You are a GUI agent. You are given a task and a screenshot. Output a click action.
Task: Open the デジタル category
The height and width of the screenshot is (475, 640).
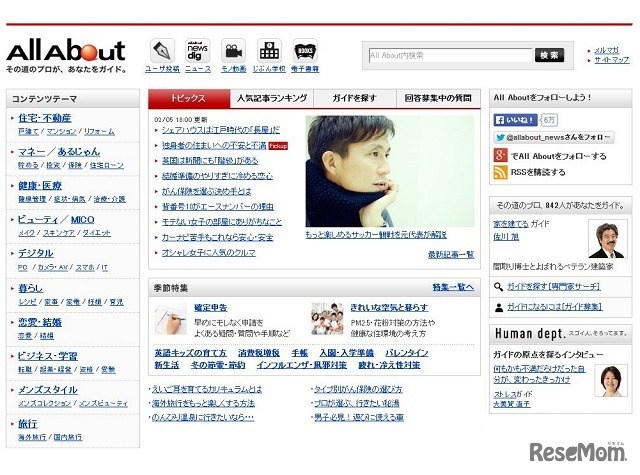click(x=36, y=253)
